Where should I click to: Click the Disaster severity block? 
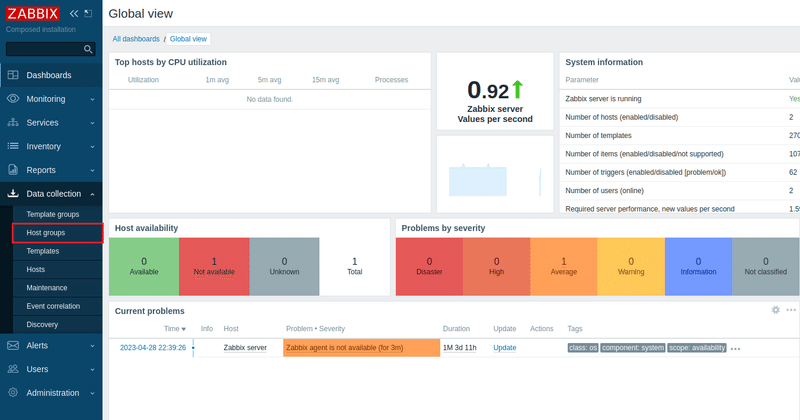coord(429,266)
